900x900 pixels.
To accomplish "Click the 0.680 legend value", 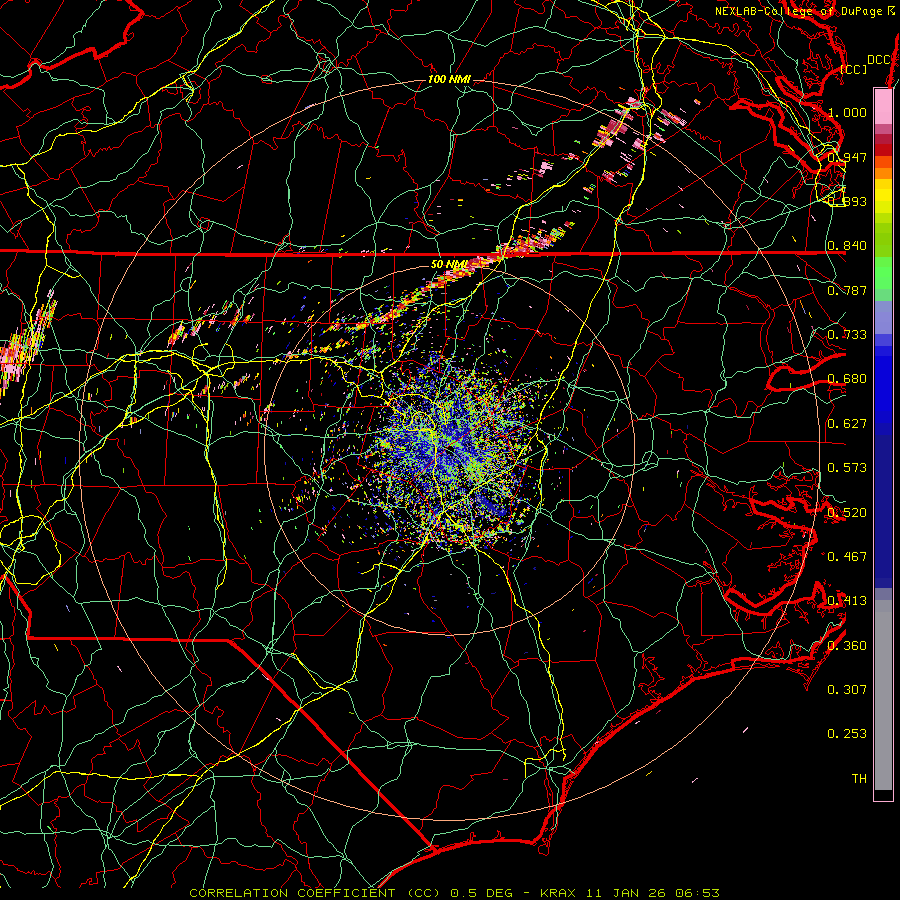I will (847, 379).
